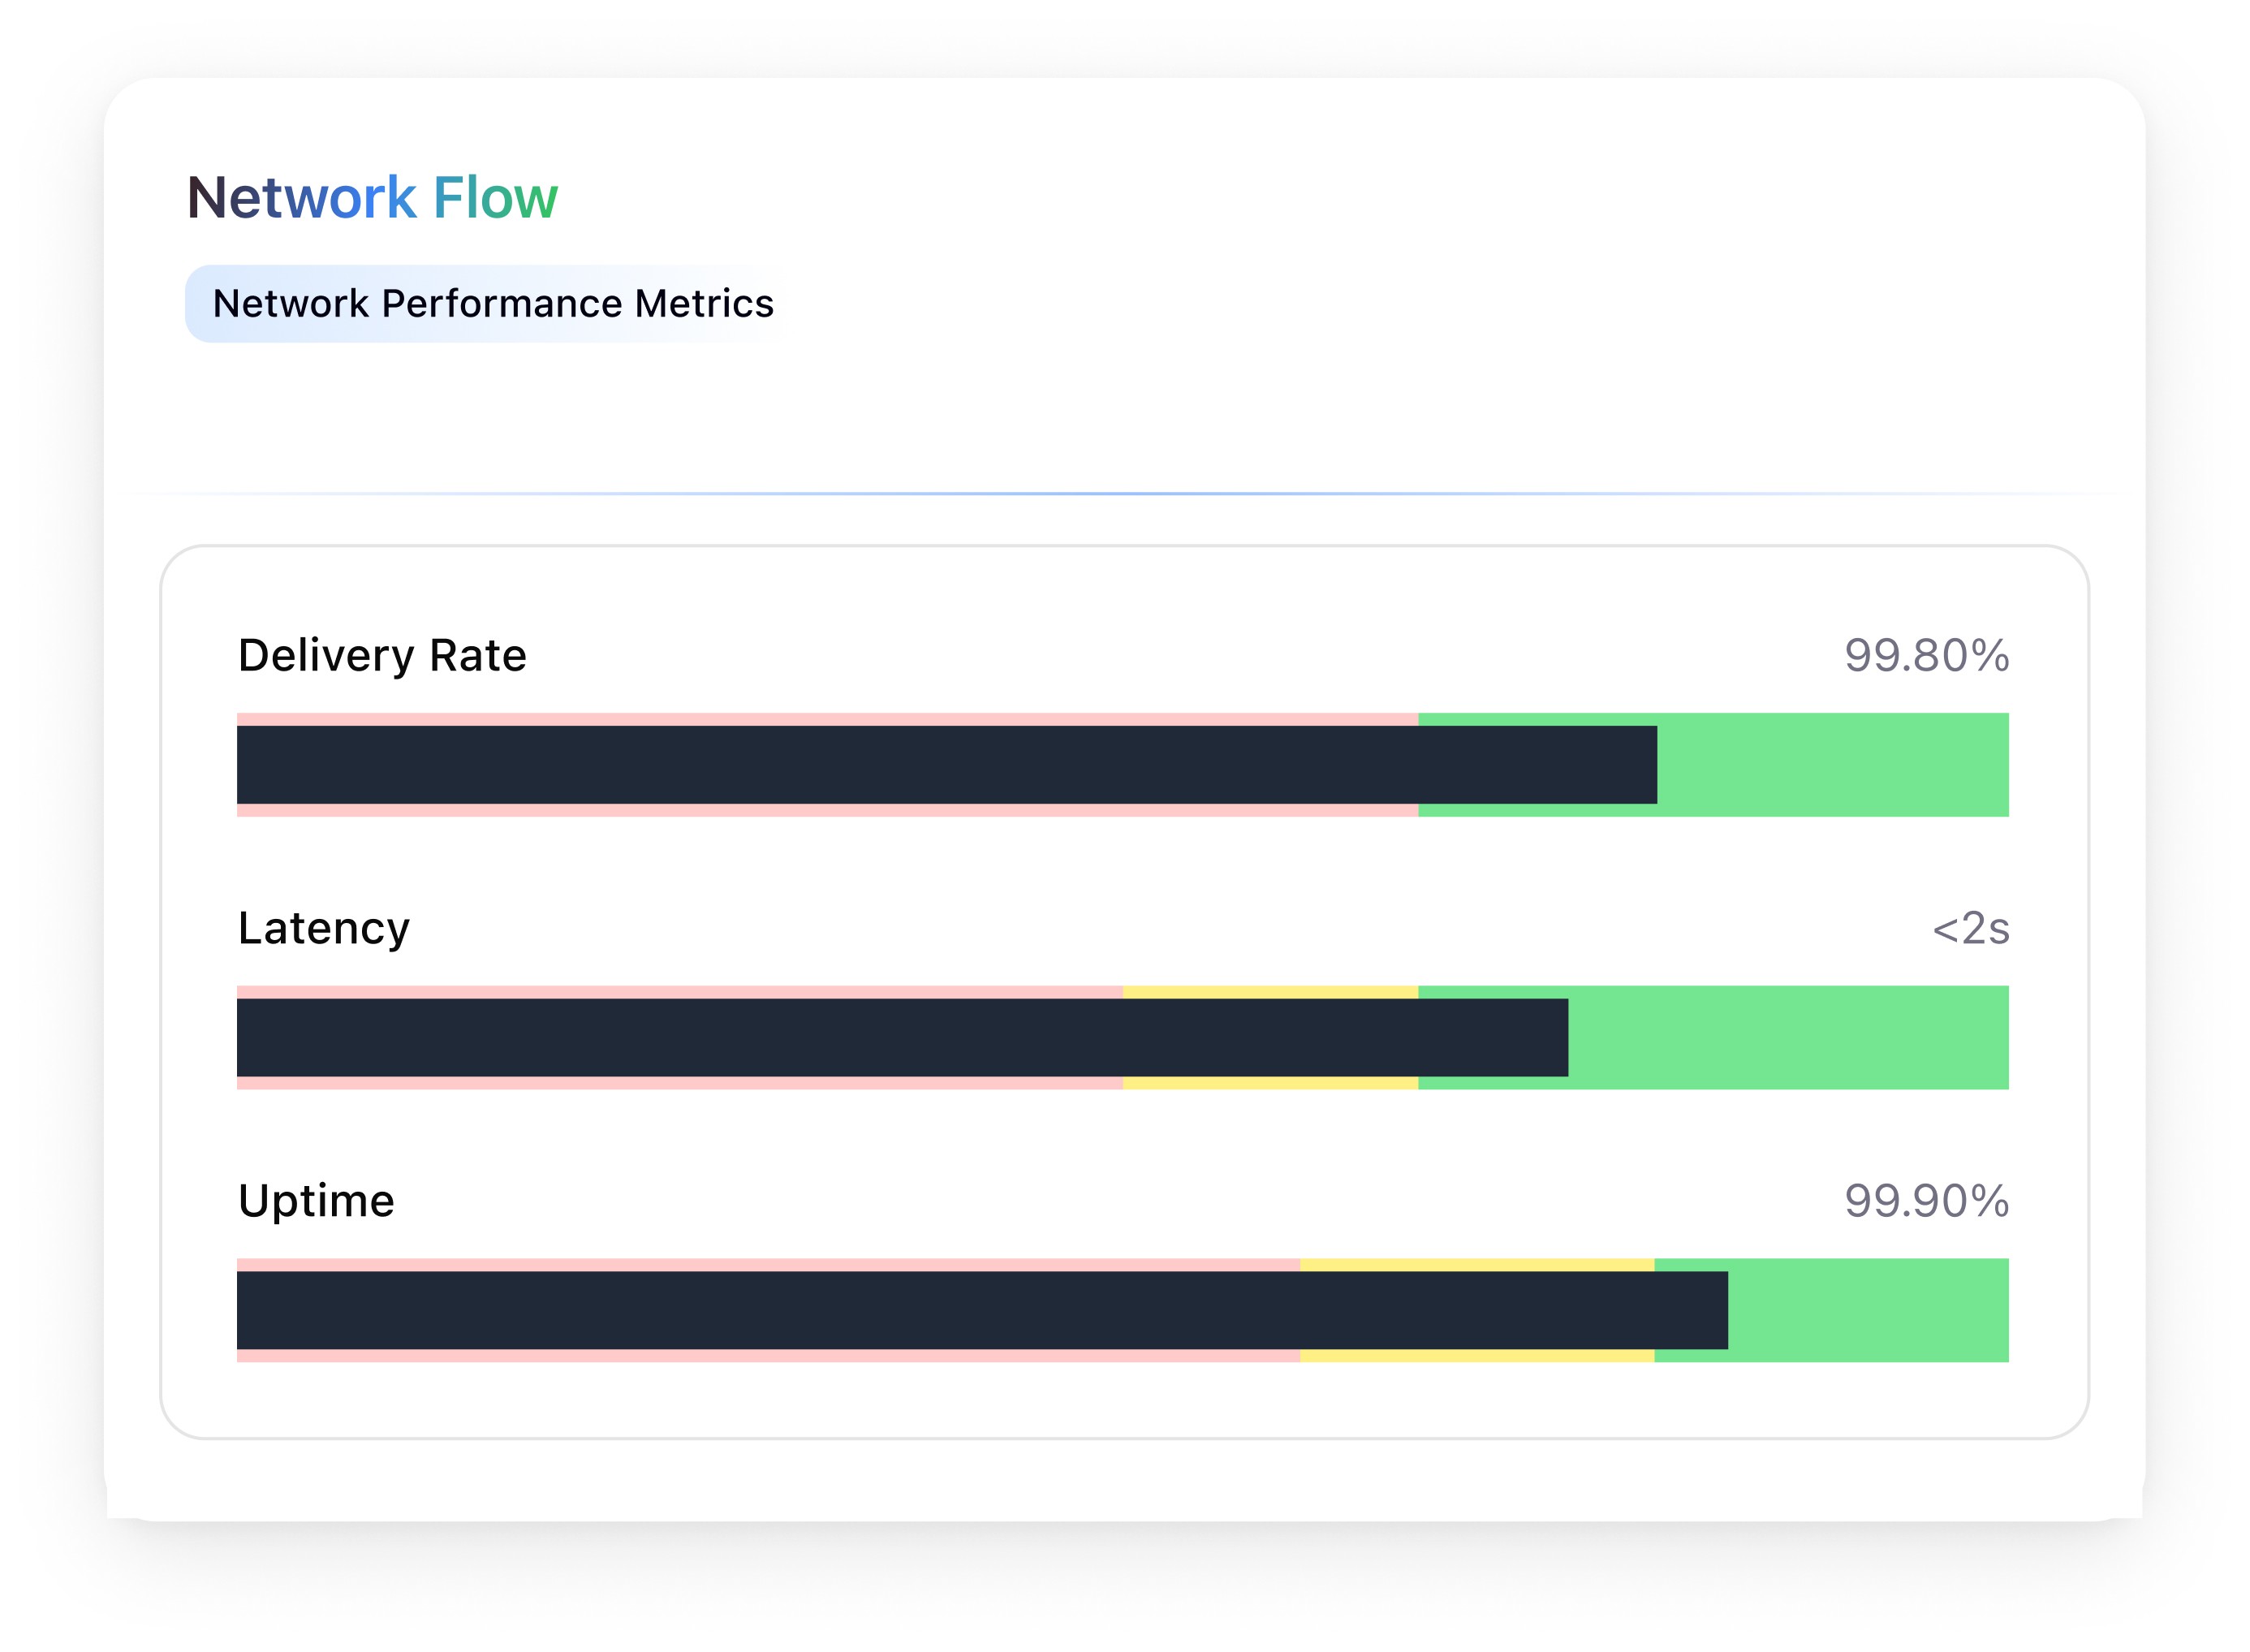Click the 99.90% uptime value
Image resolution: width=2250 pixels, height=1652 pixels.
coord(1925,1201)
